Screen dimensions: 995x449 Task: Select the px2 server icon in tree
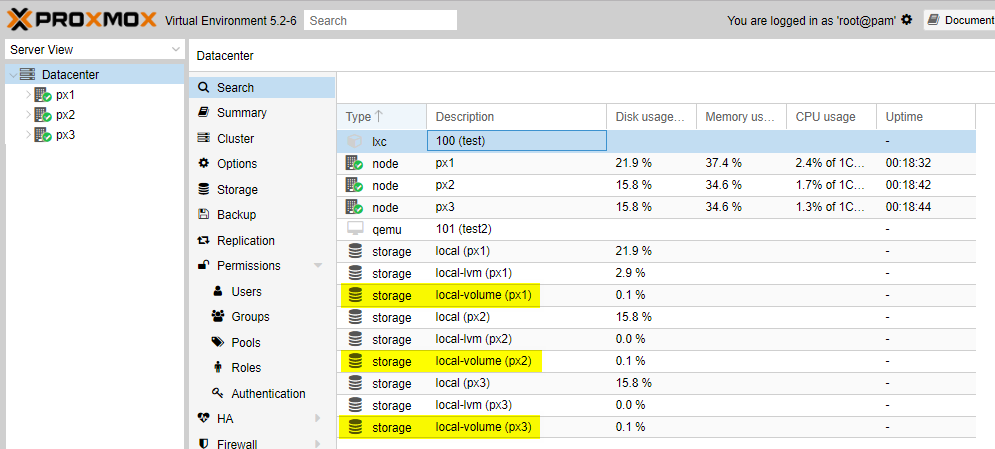43,115
